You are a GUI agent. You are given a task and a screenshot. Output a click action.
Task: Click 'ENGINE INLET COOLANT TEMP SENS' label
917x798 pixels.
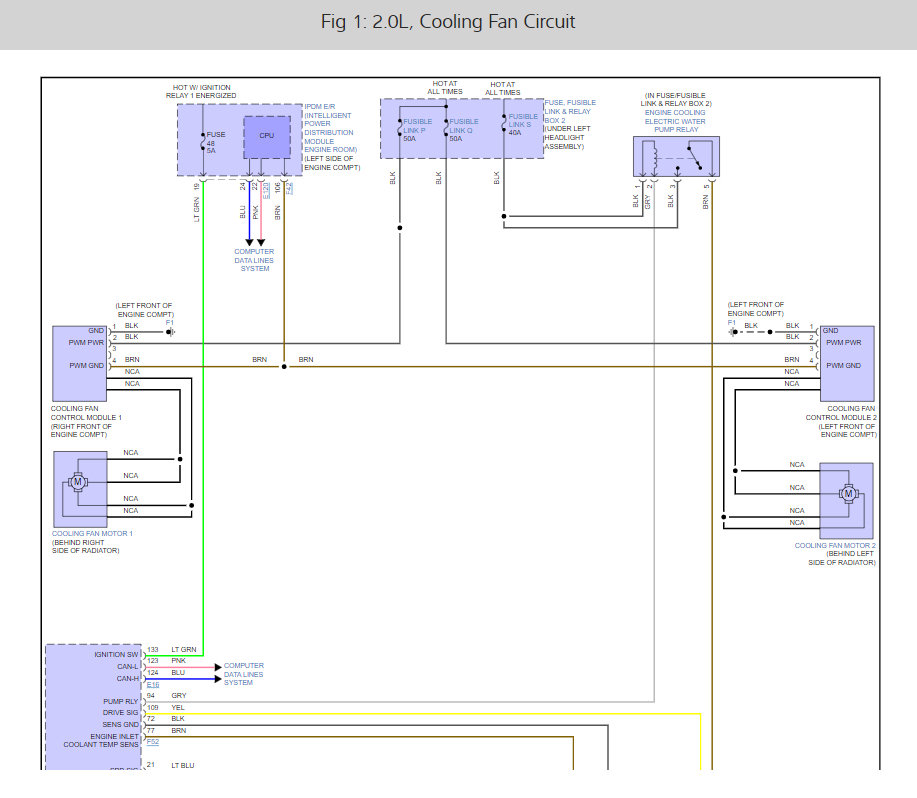101,741
